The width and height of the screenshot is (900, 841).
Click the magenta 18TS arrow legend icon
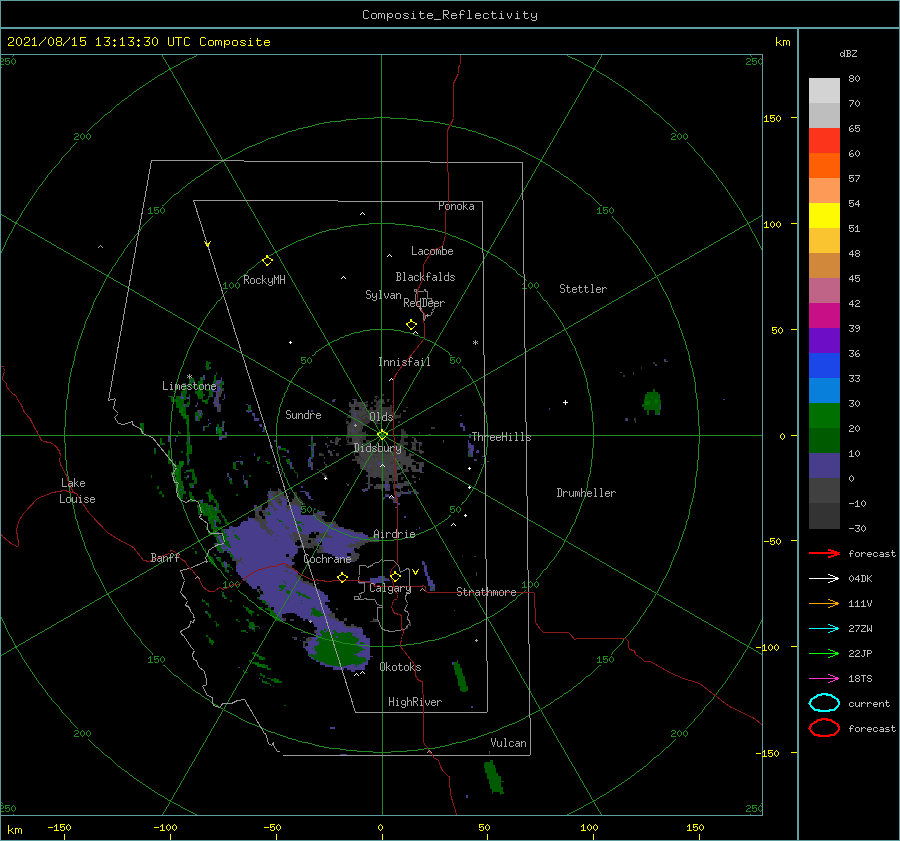(824, 678)
